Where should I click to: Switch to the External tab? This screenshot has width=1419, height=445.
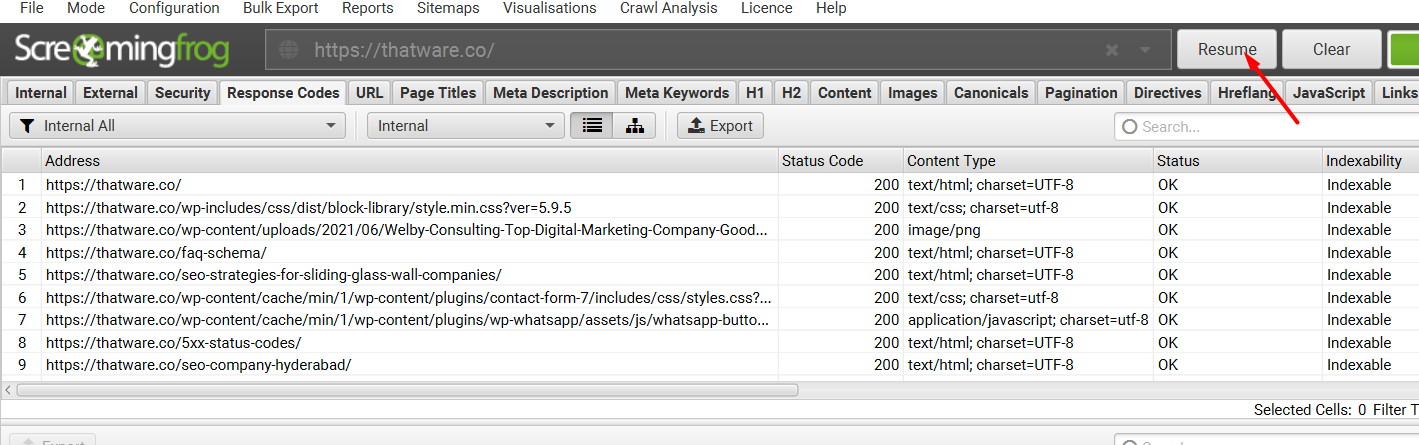pos(110,93)
